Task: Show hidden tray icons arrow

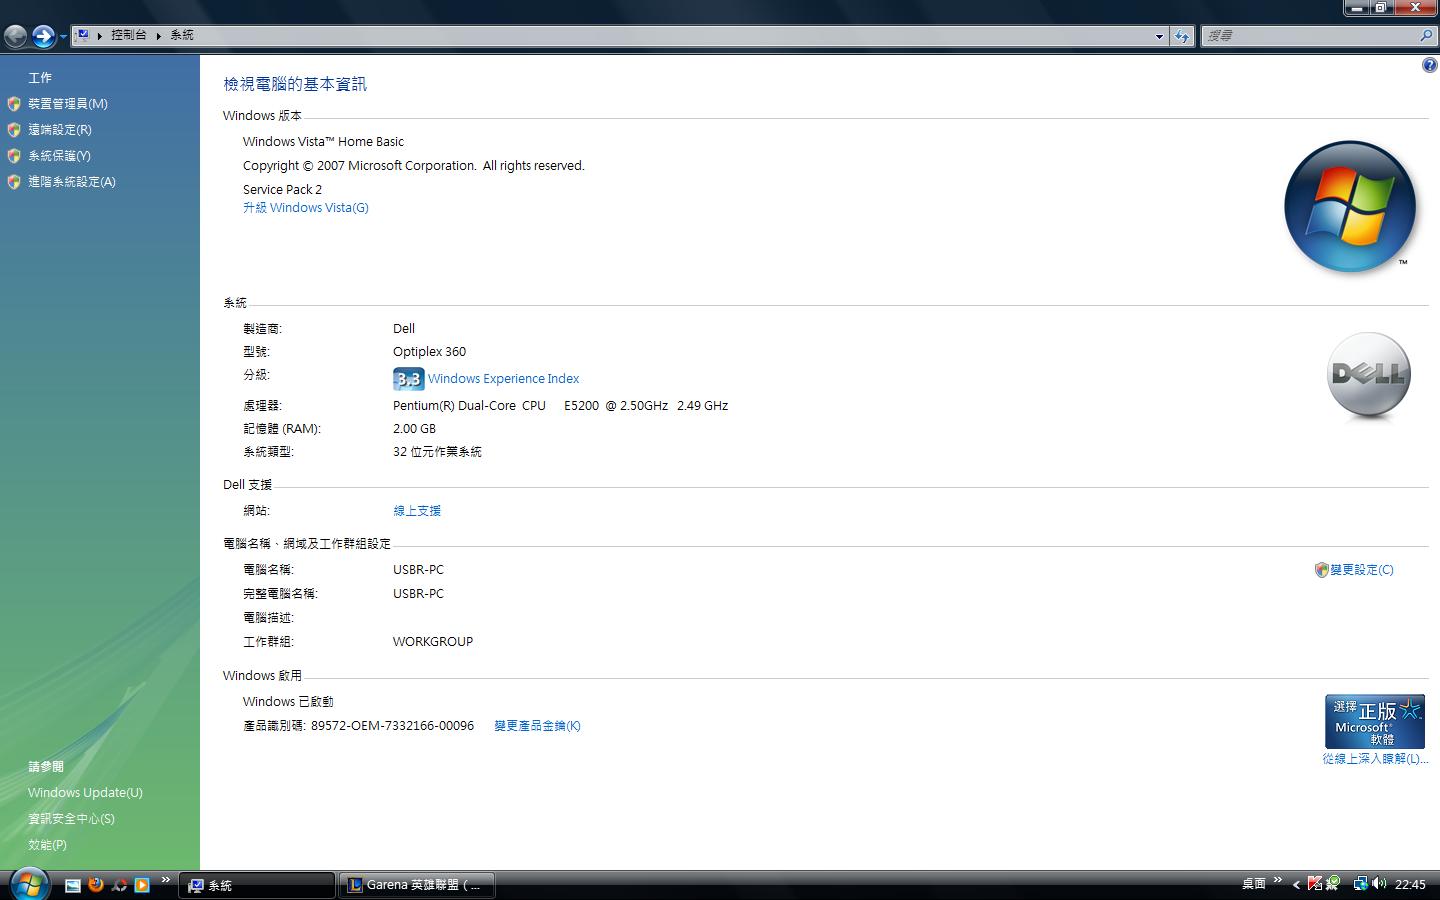Action: (x=1296, y=884)
